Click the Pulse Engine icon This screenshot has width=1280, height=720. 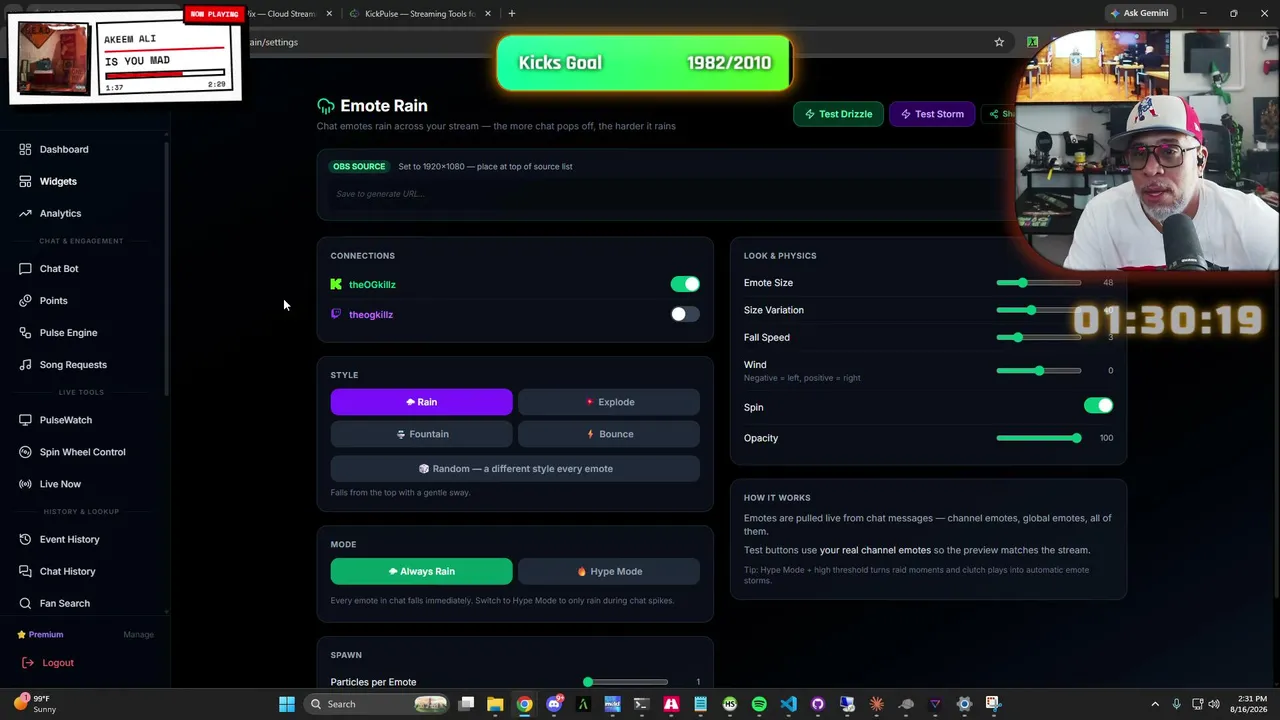[x=25, y=332]
